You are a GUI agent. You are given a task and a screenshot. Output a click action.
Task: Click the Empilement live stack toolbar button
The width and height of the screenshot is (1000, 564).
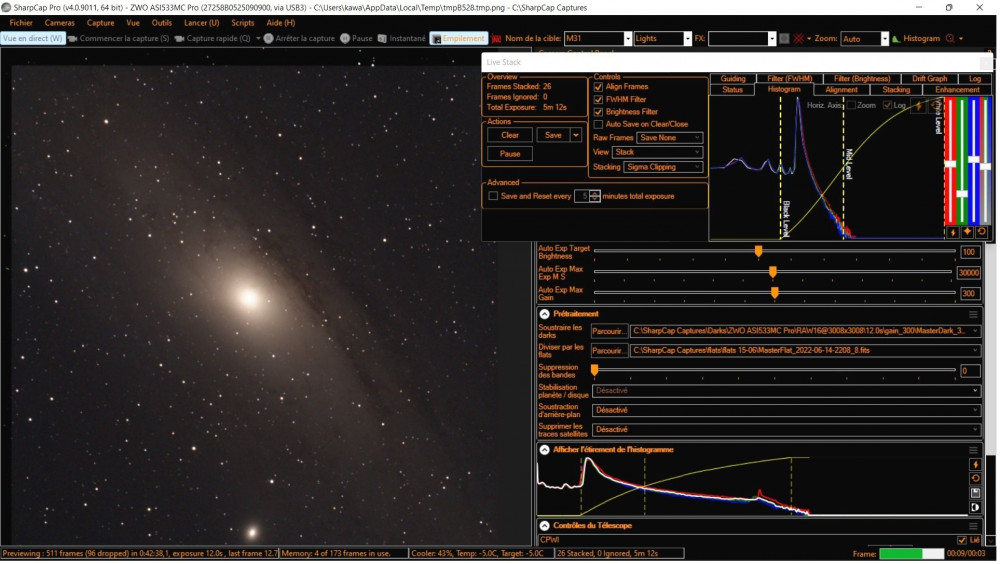pyautogui.click(x=459, y=38)
